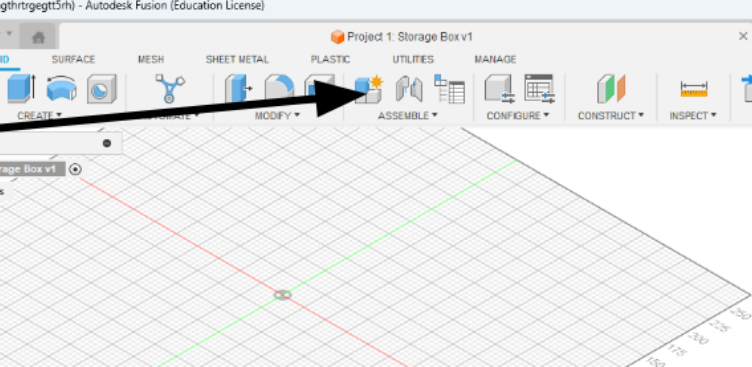Click the New Component icon
This screenshot has height=367, width=752.
(368, 89)
